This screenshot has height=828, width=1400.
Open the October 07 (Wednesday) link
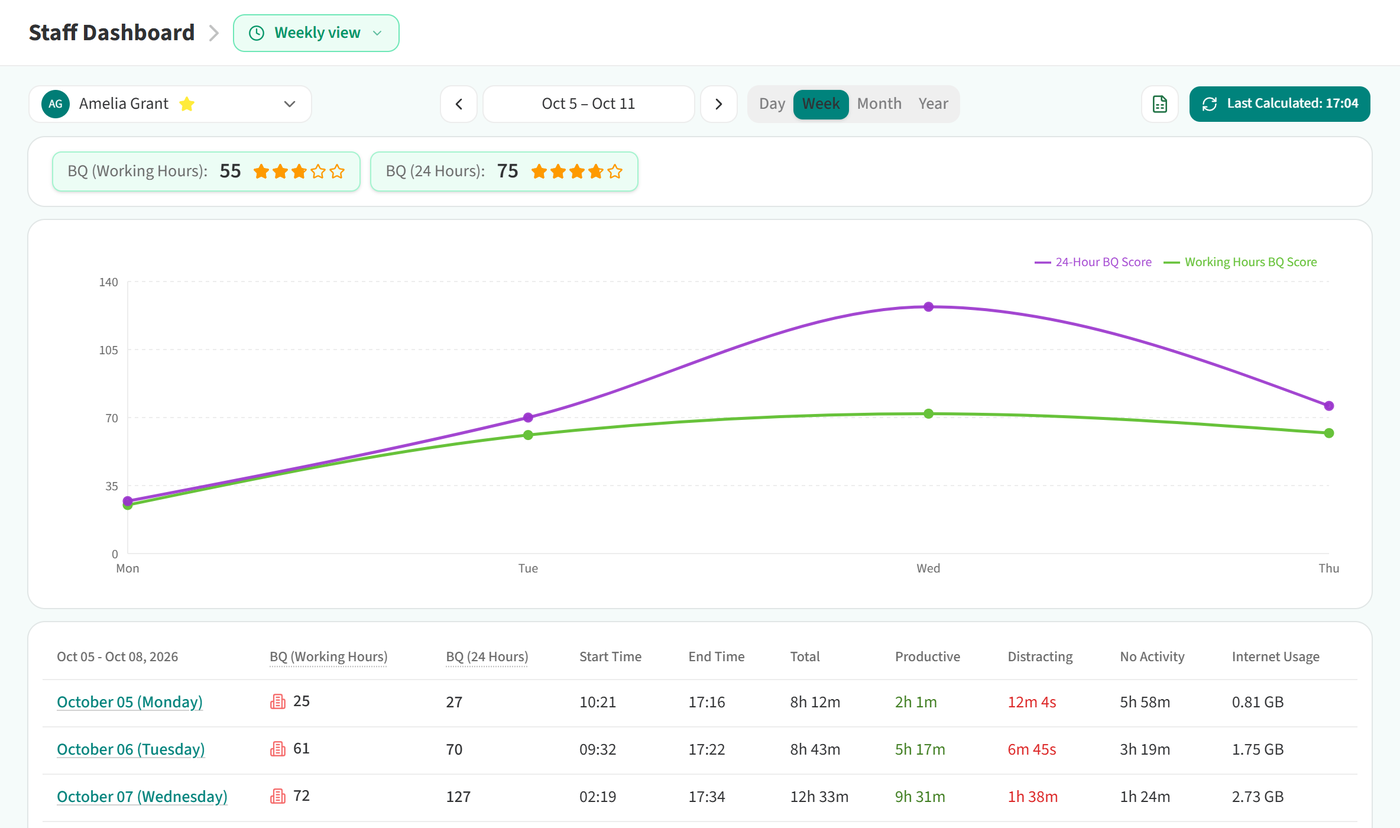pyautogui.click(x=142, y=797)
